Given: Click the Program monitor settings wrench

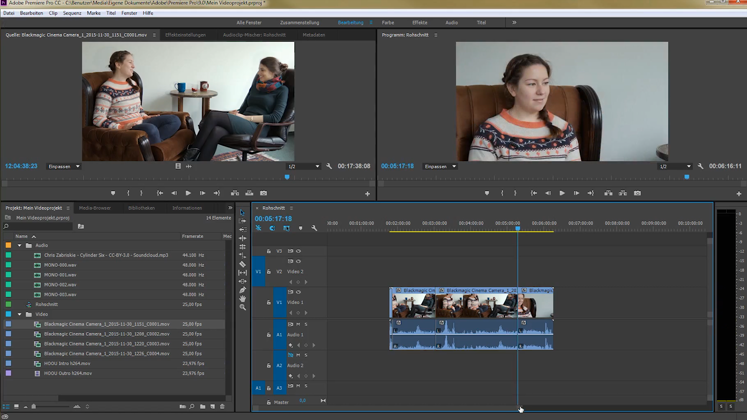Looking at the screenshot, I should pyautogui.click(x=702, y=166).
